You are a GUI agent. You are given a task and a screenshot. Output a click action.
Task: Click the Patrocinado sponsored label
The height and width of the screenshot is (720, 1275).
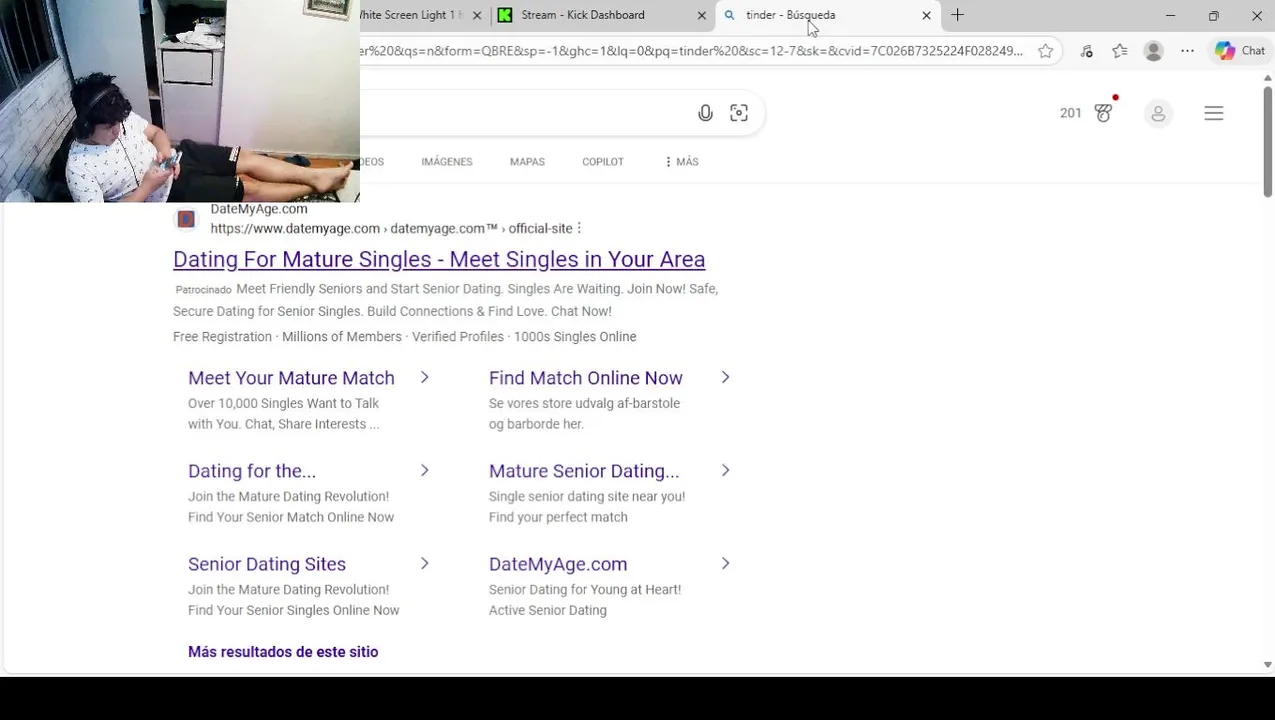click(x=203, y=290)
